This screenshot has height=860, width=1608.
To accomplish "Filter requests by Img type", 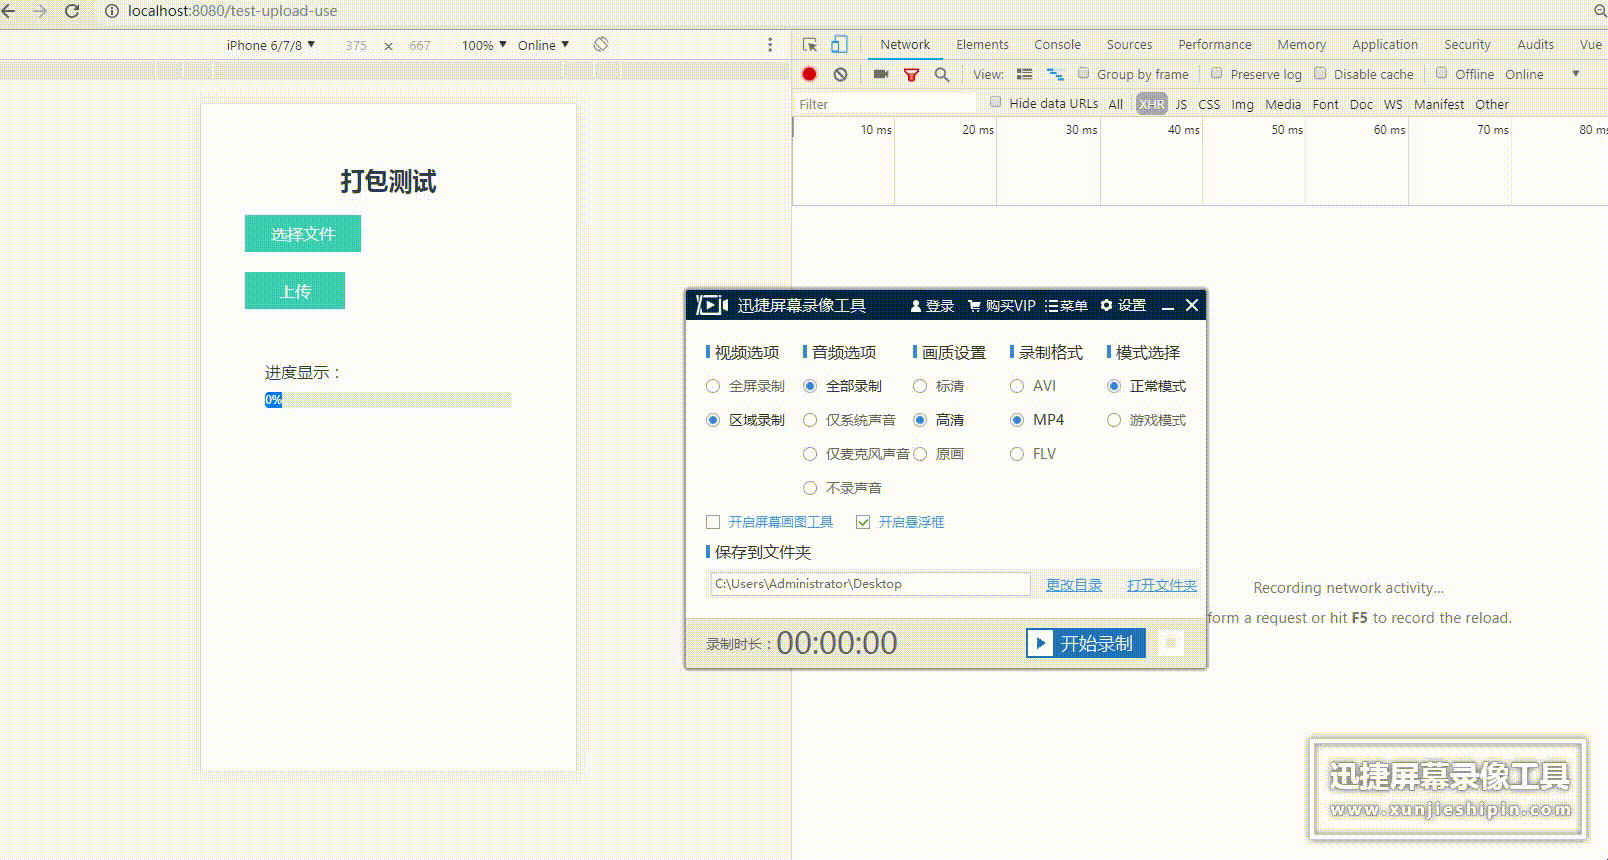I will point(1242,104).
